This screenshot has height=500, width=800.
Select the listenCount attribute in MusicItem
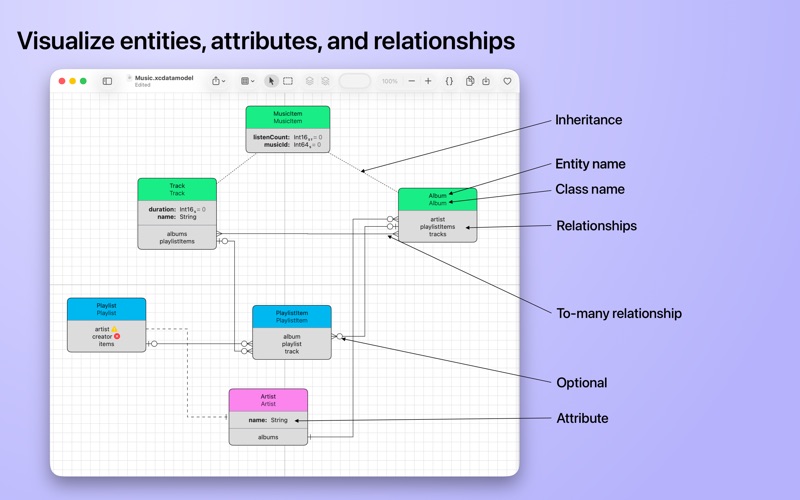(x=288, y=137)
